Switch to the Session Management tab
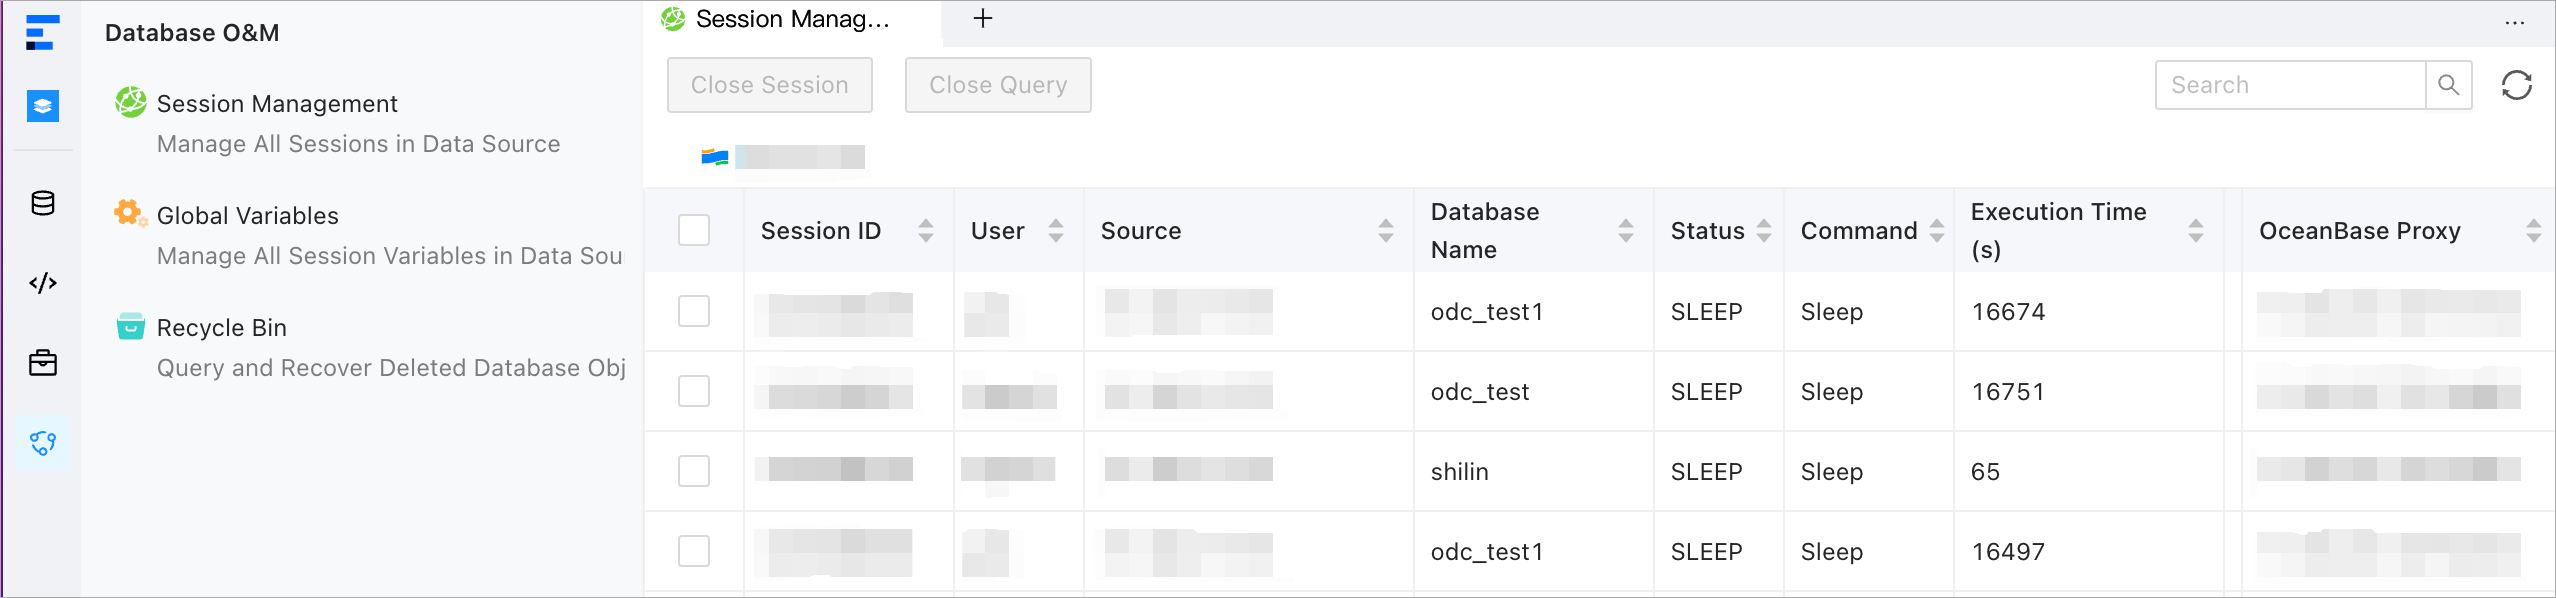This screenshot has height=598, width=2556. (x=790, y=19)
